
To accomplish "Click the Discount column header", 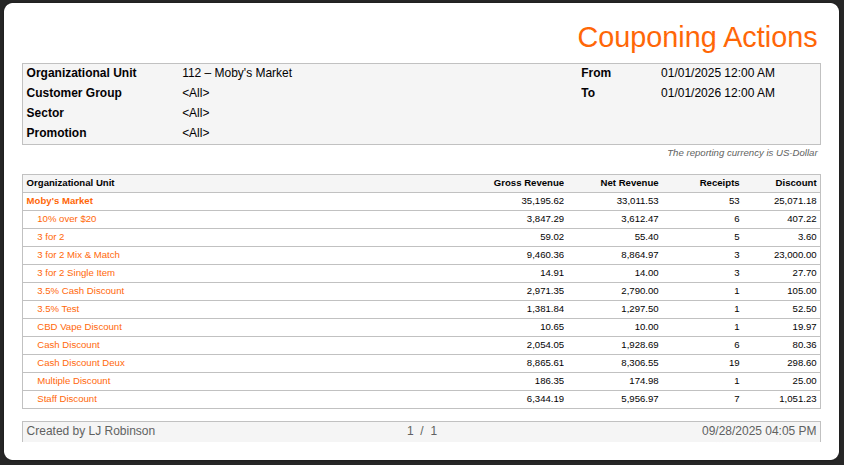I will tap(795, 183).
